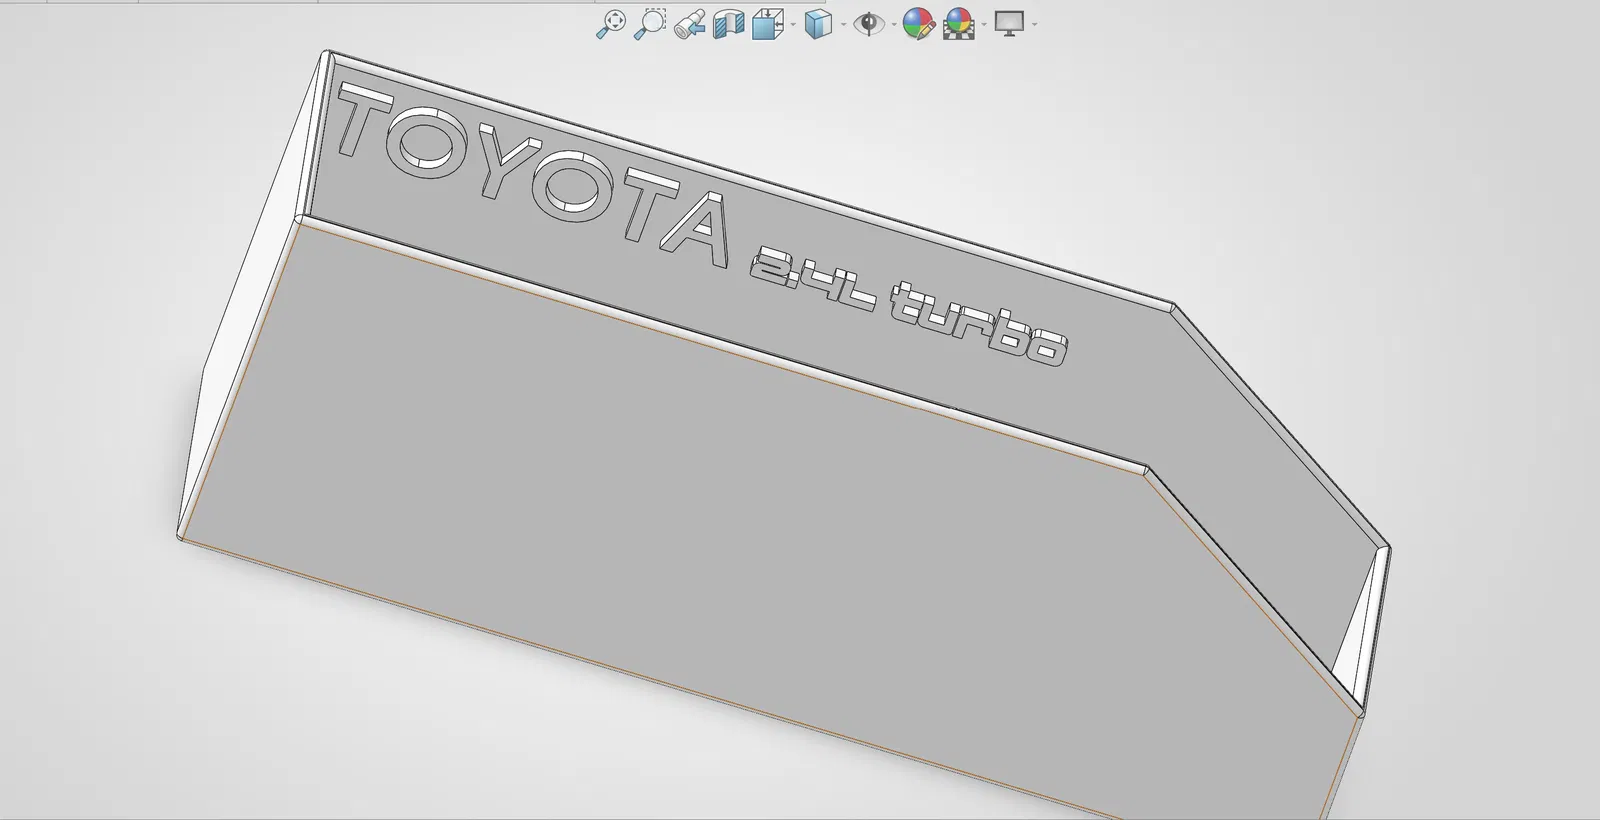Toggle the Section View tool
Screen dimensions: 1600x820
pos(729,24)
